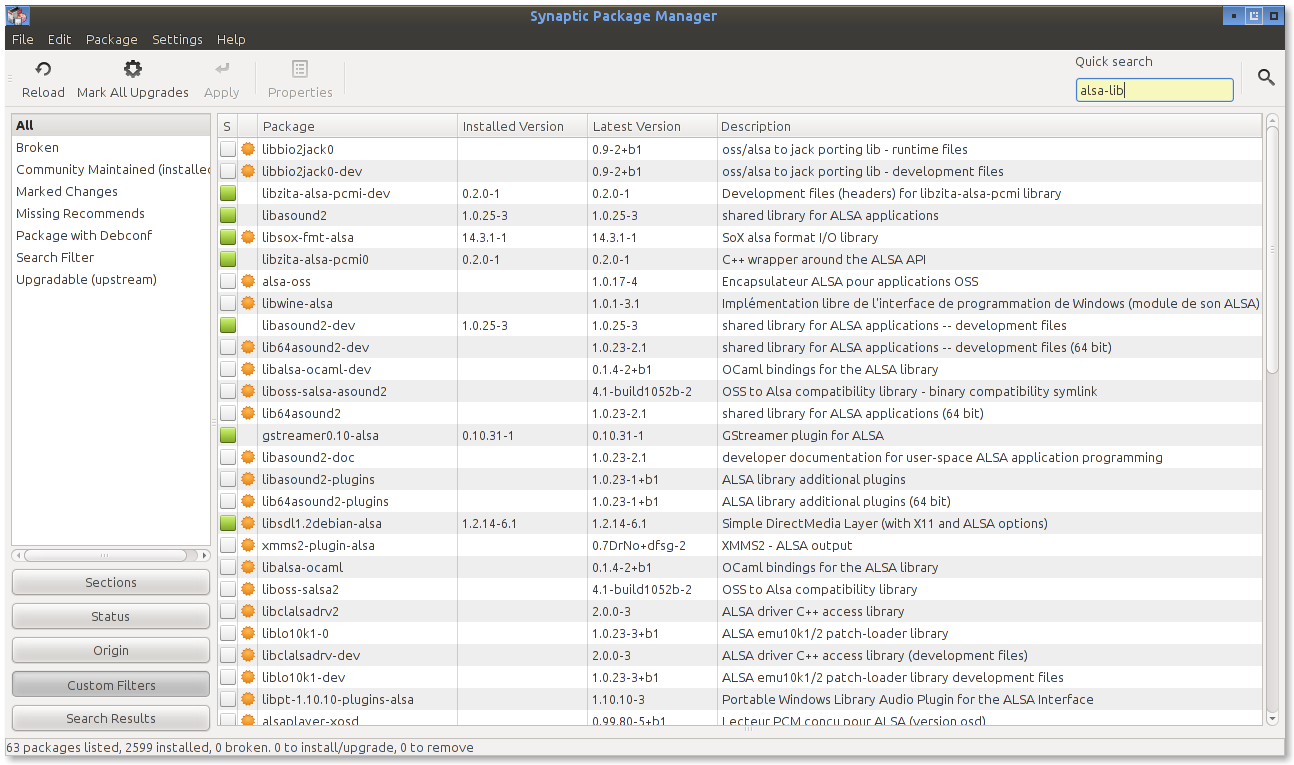1294x765 pixels.
Task: Click the Sections button
Action: (x=111, y=583)
